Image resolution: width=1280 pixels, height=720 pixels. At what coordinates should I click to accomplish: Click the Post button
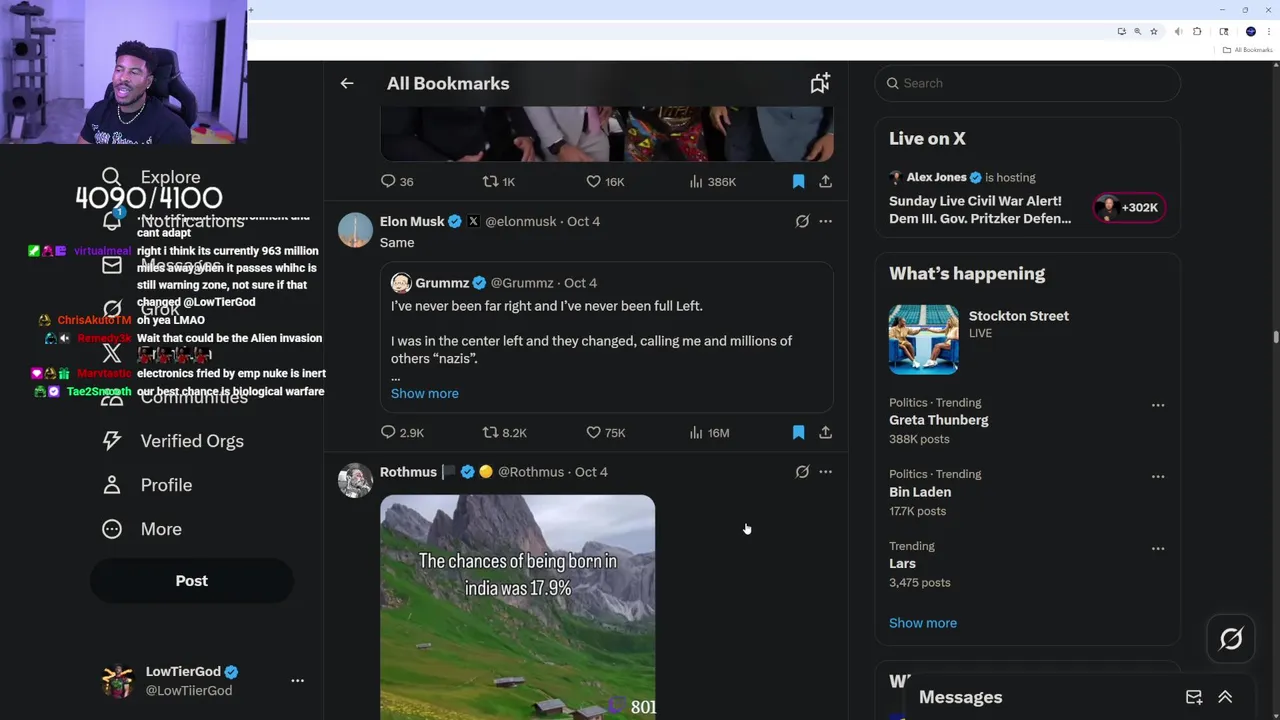click(192, 581)
